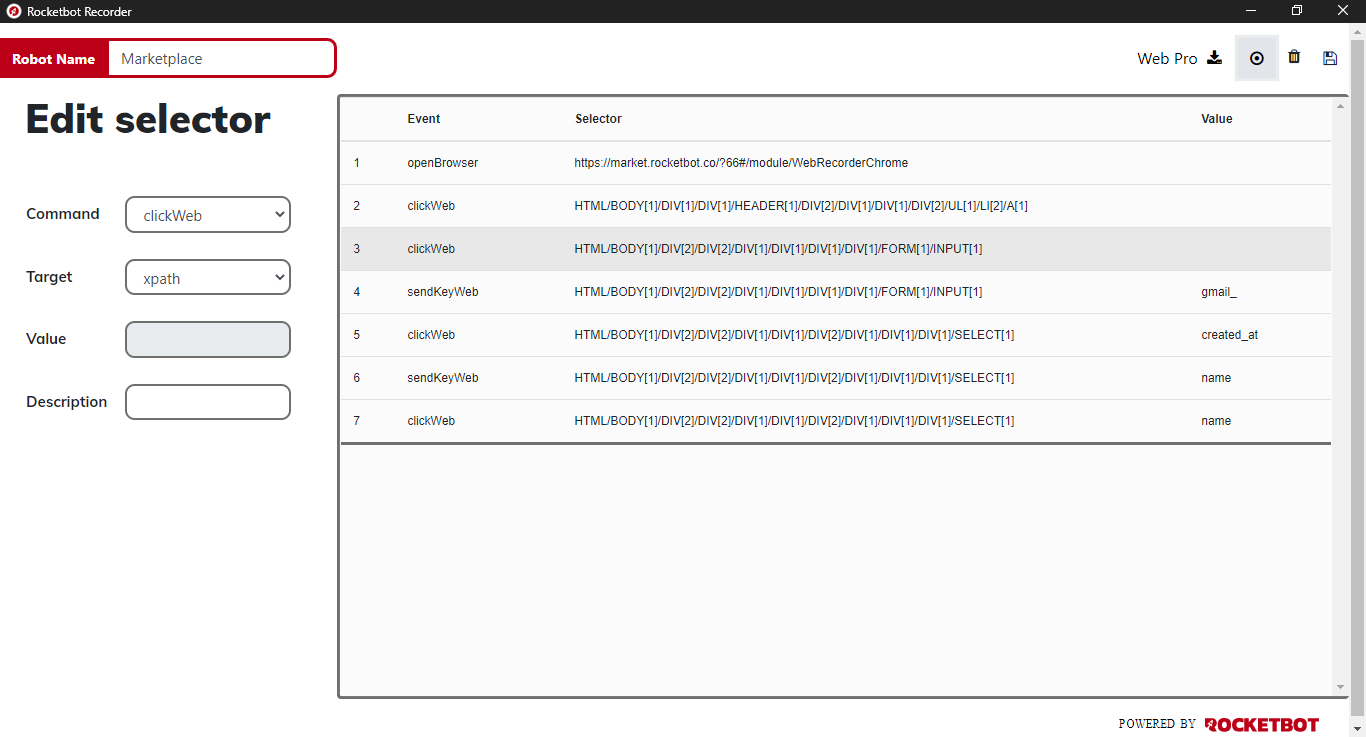Click the name value in row 6
Screen dimensions: 1366x737
pyautogui.click(x=1216, y=378)
